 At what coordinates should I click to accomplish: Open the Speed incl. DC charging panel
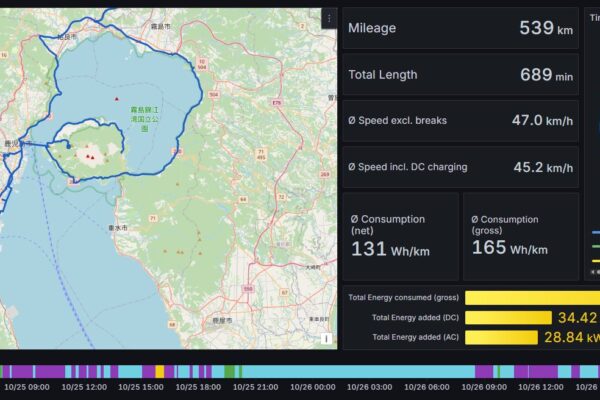(x=460, y=167)
